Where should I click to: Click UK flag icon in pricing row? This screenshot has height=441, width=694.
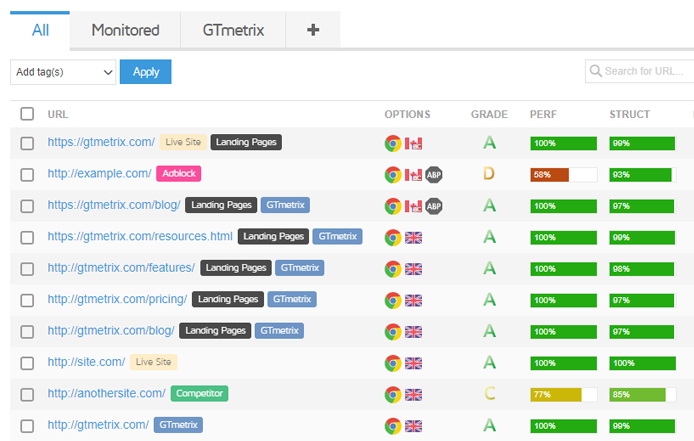(413, 301)
